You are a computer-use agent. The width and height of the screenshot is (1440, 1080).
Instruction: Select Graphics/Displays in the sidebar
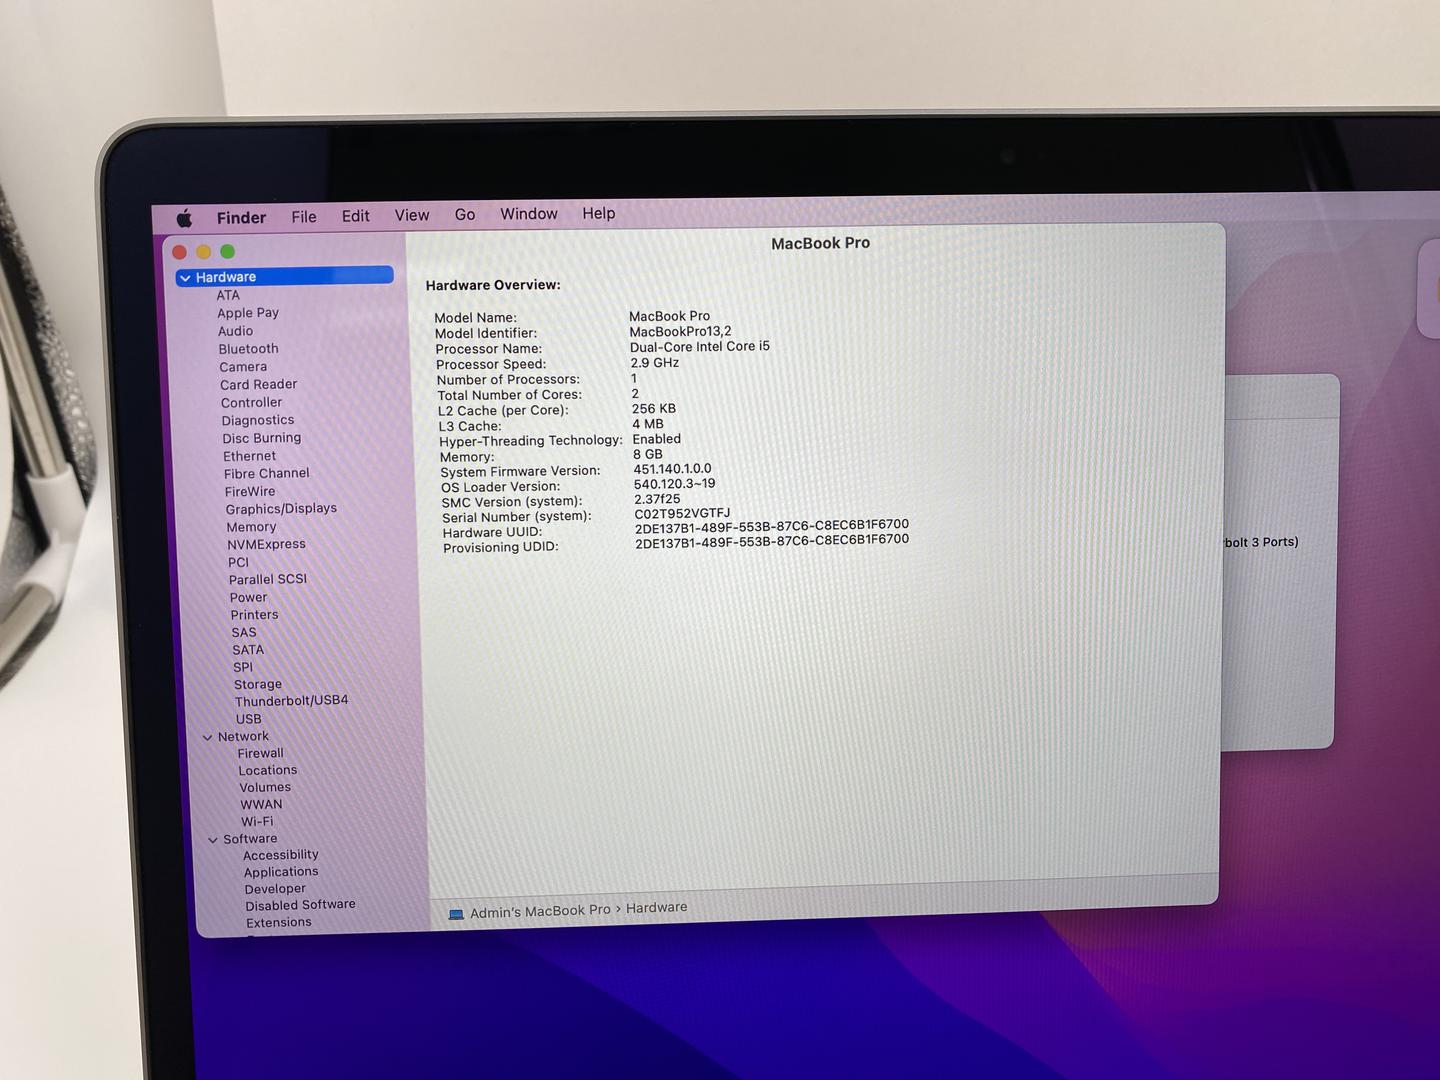click(x=281, y=509)
